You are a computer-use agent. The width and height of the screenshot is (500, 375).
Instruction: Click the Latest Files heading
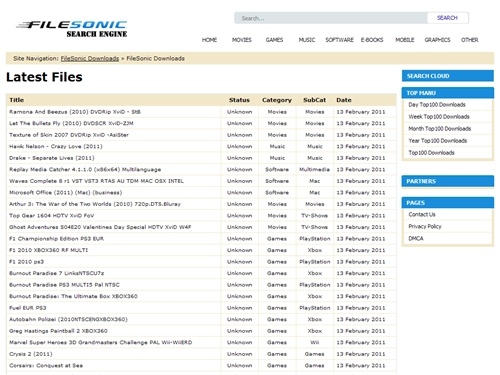pyautogui.click(x=44, y=77)
